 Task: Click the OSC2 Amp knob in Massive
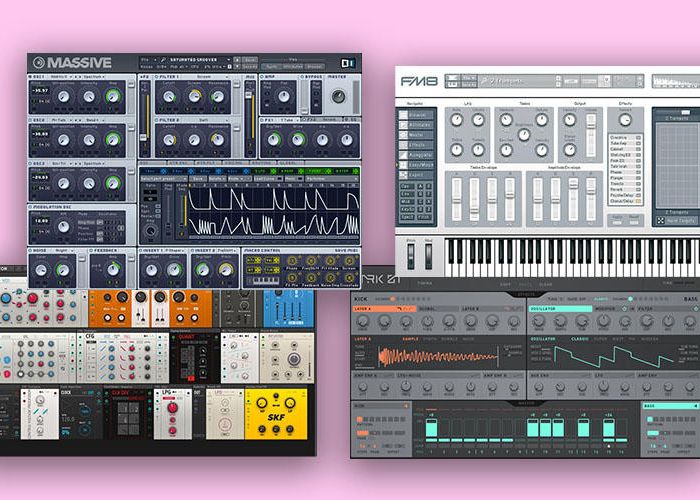(x=113, y=140)
